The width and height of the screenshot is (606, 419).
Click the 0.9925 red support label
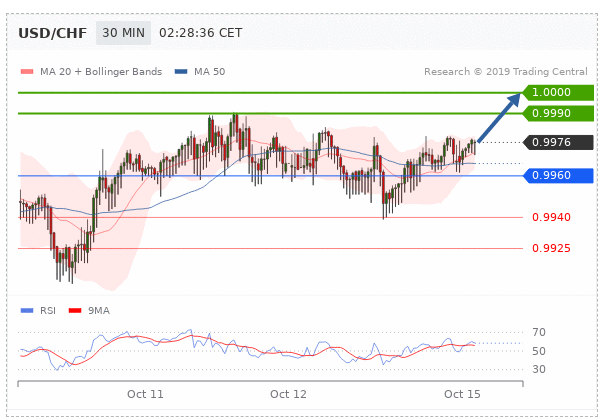tap(551, 248)
